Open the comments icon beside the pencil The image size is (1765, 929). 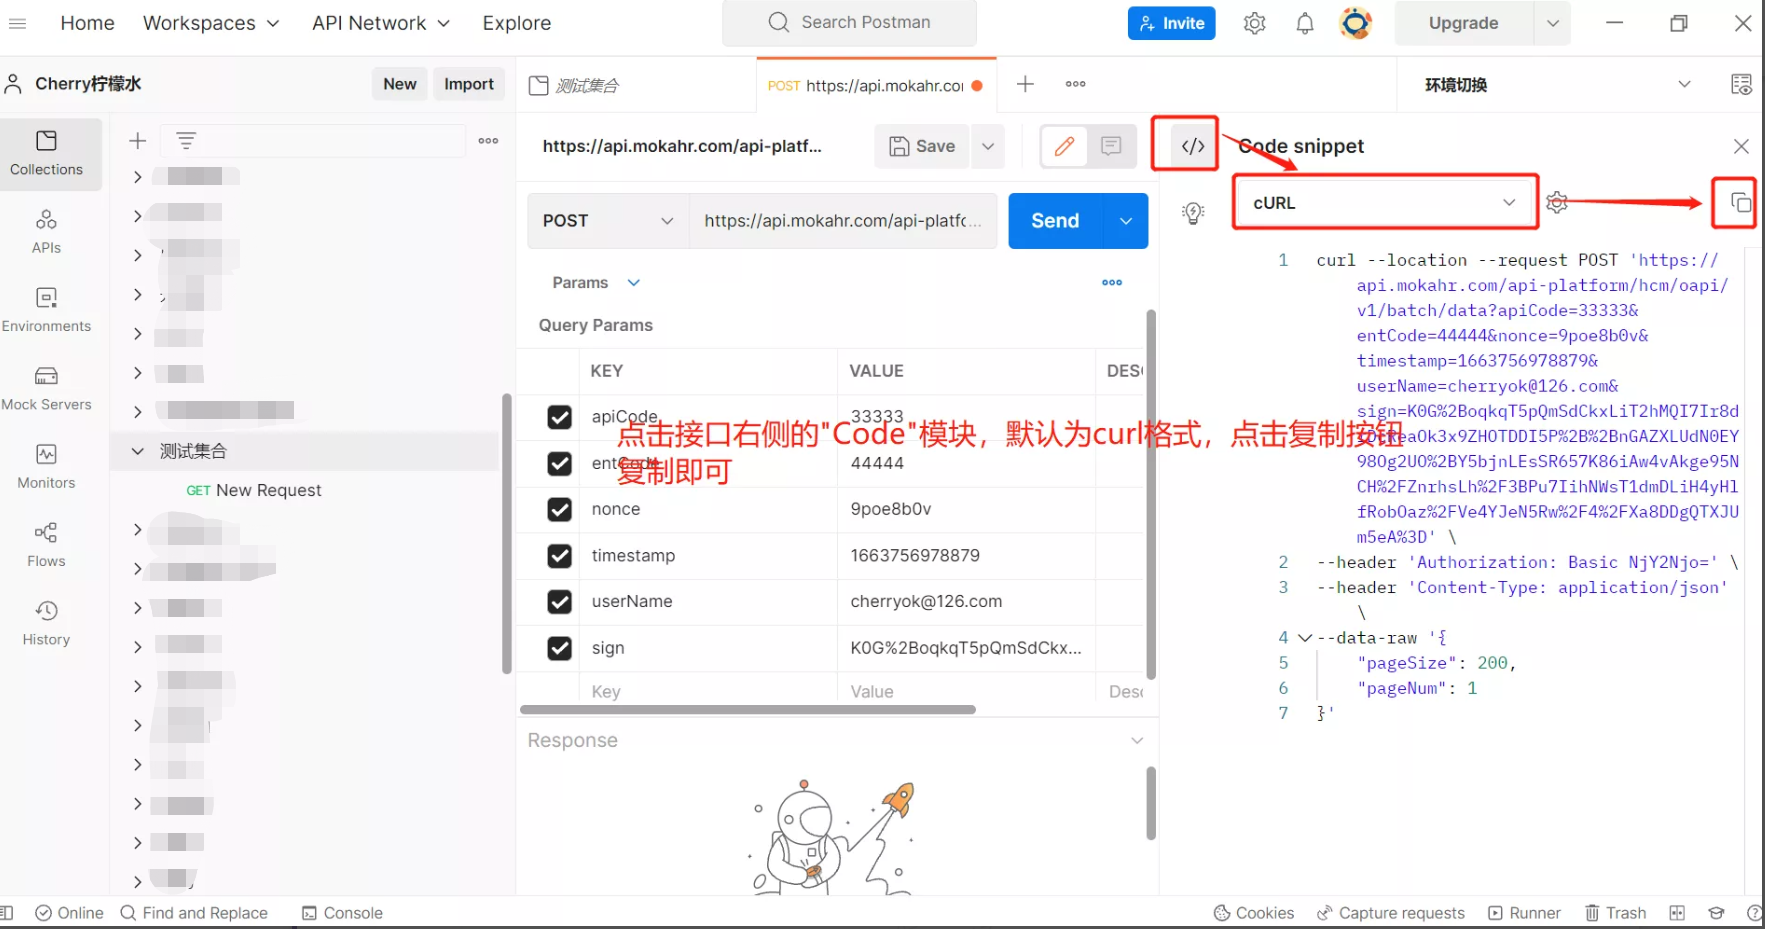pos(1111,146)
